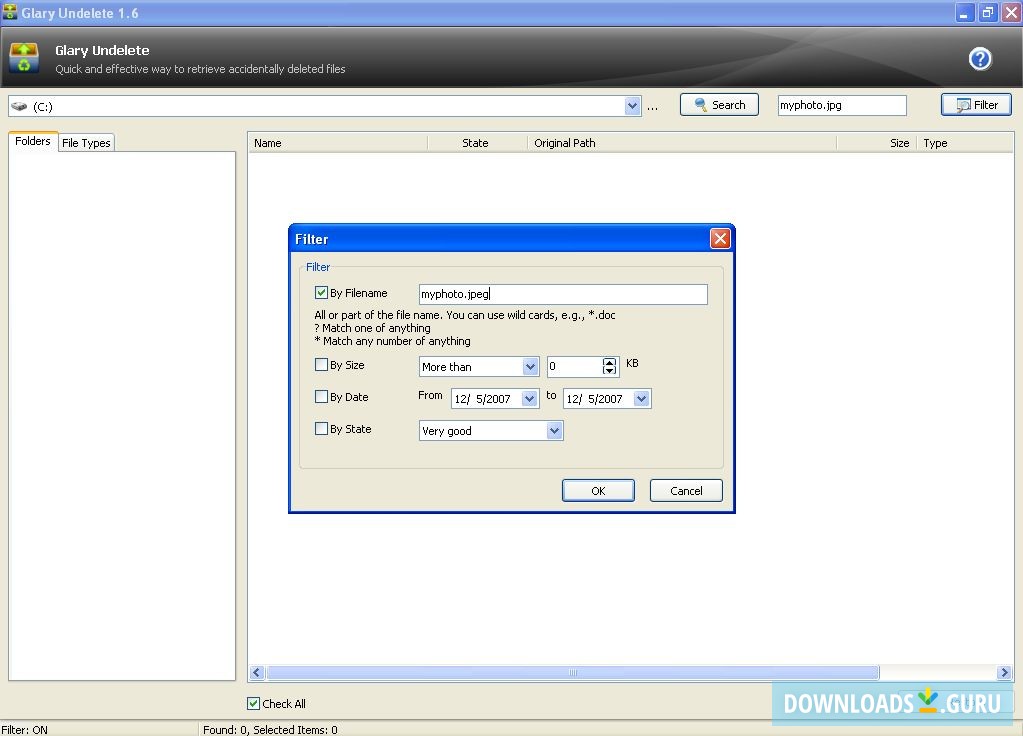Select the Folders tab
This screenshot has width=1023, height=736.
(32, 141)
